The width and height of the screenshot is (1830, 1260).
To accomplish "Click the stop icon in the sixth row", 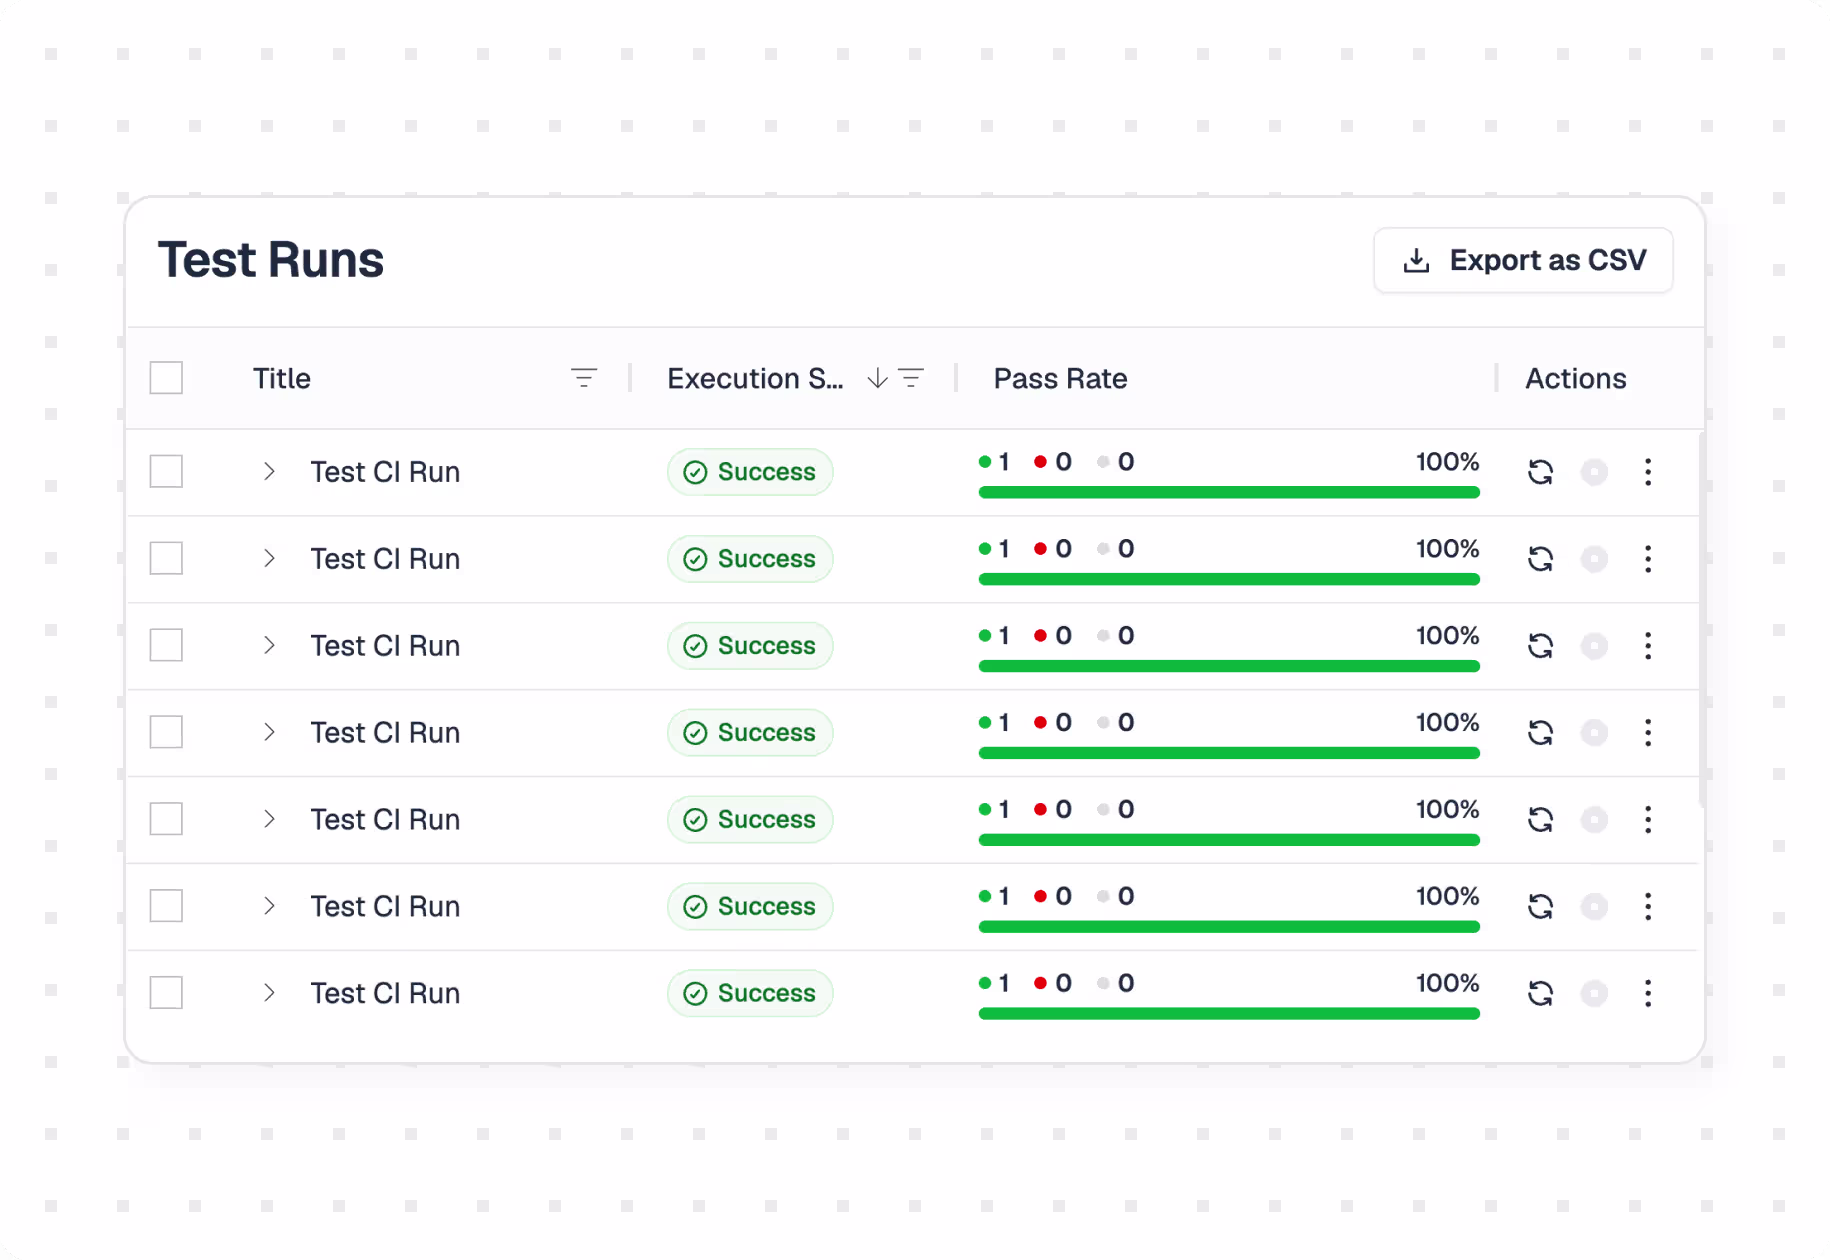I will click(1594, 906).
